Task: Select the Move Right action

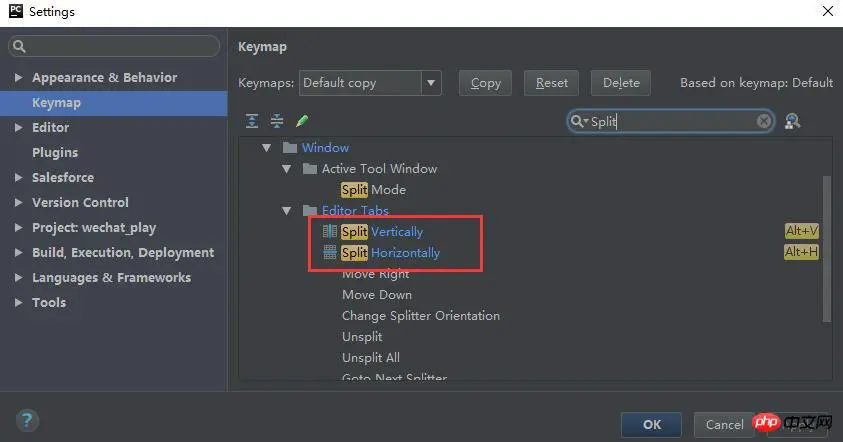Action: click(376, 274)
